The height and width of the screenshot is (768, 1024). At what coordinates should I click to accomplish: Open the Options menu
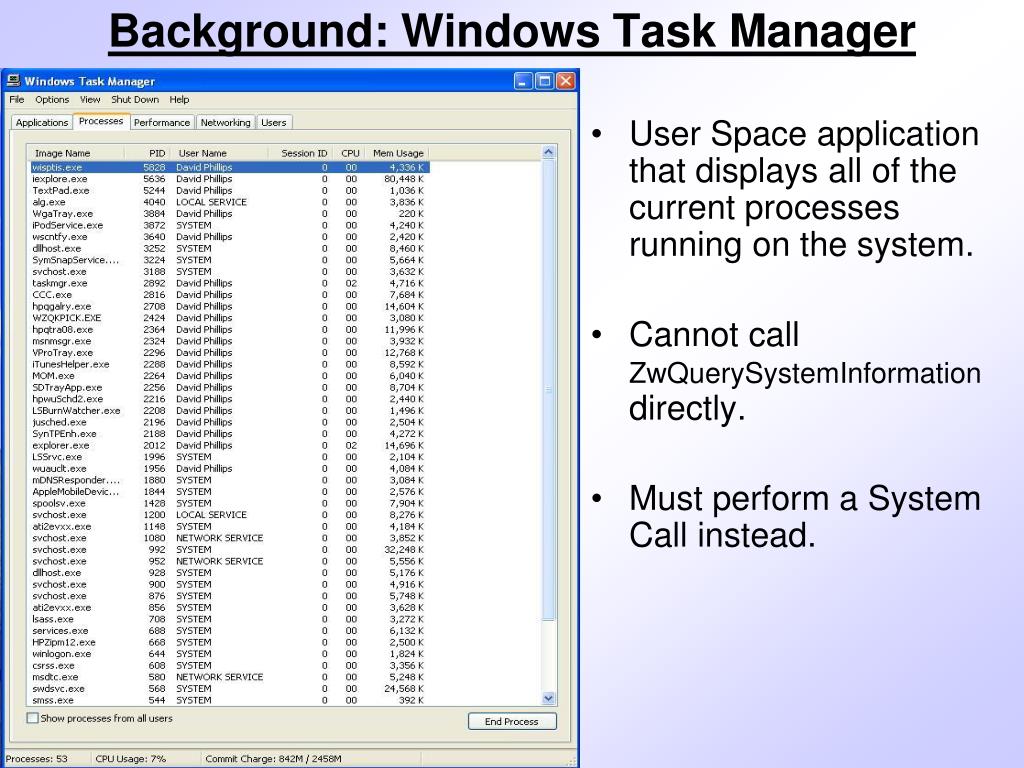52,99
